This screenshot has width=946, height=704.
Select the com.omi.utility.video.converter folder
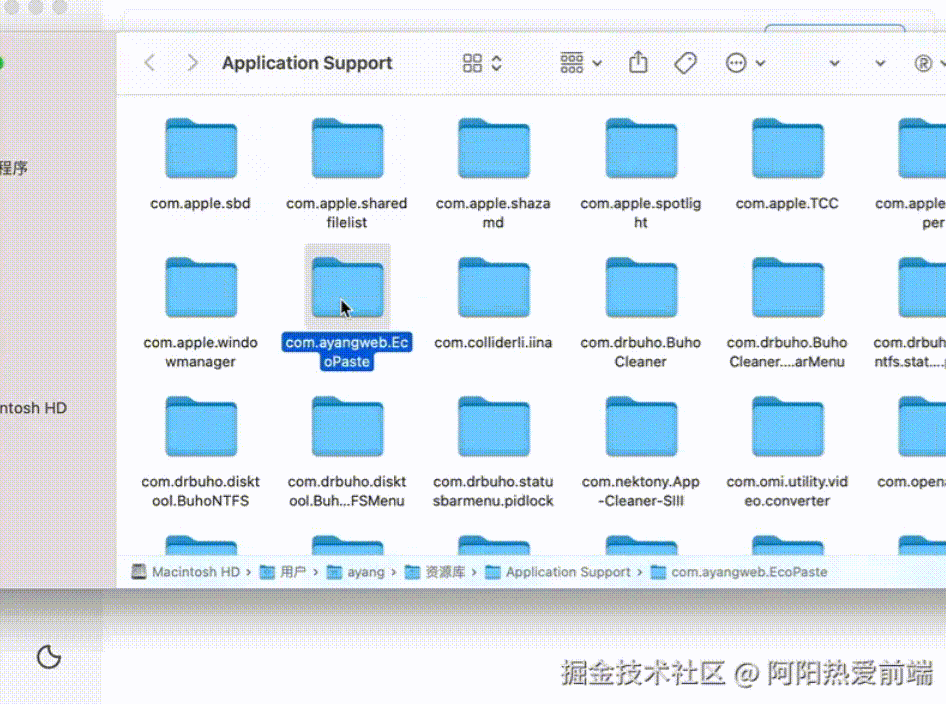coord(787,427)
